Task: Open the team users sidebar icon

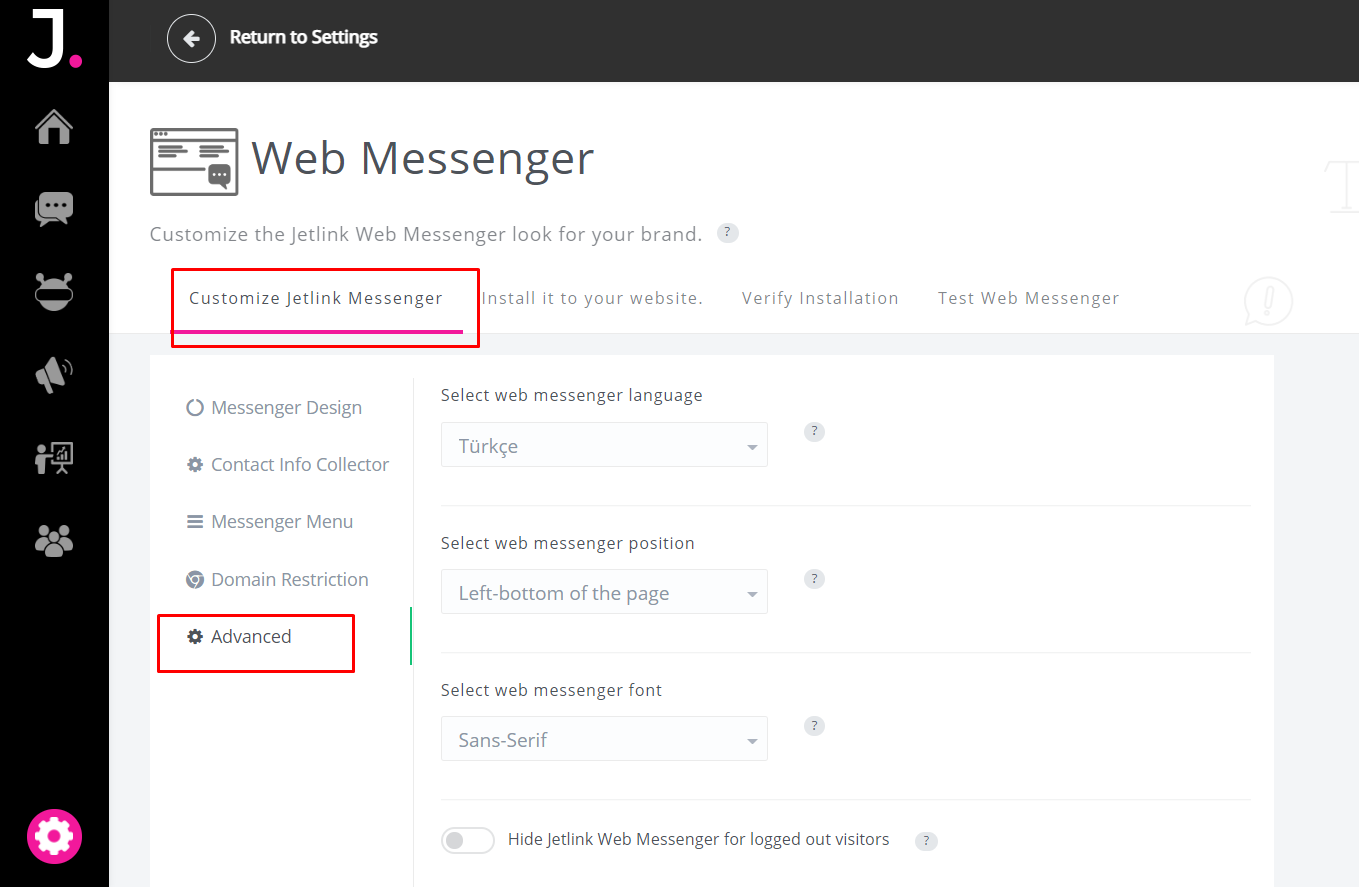Action: (54, 540)
